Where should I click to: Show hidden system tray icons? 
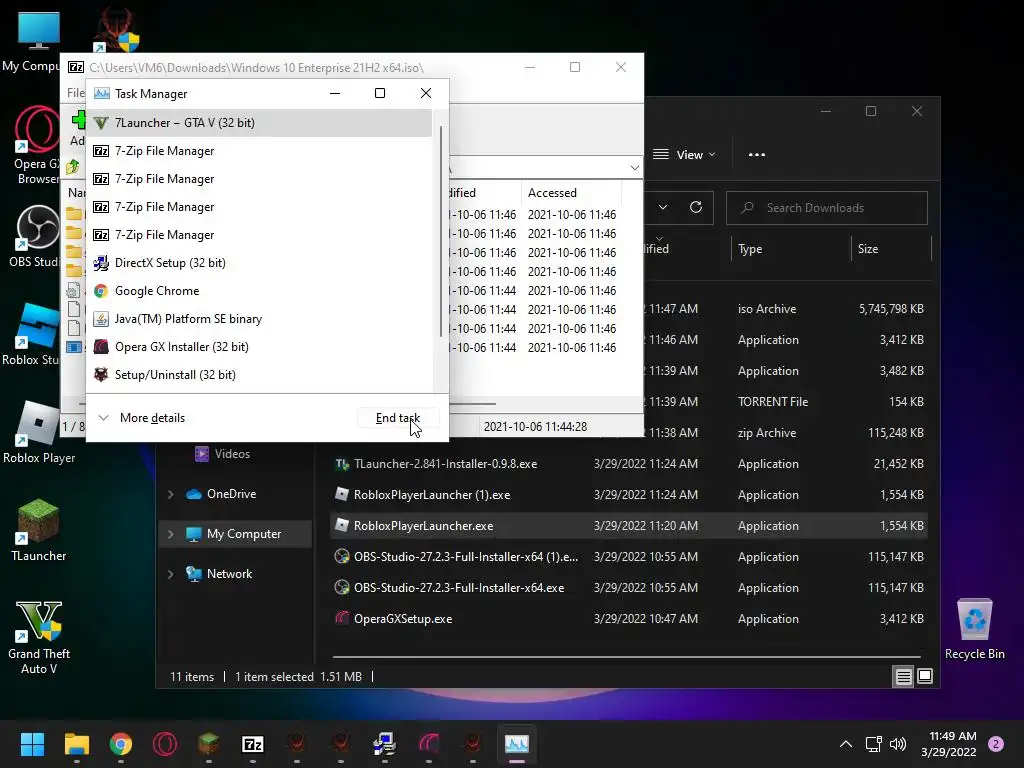(x=846, y=744)
